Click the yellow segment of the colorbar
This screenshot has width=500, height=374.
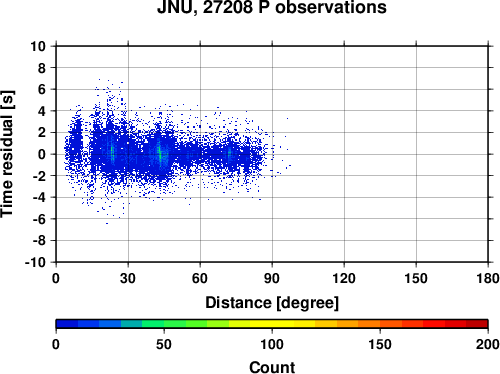point(272,324)
